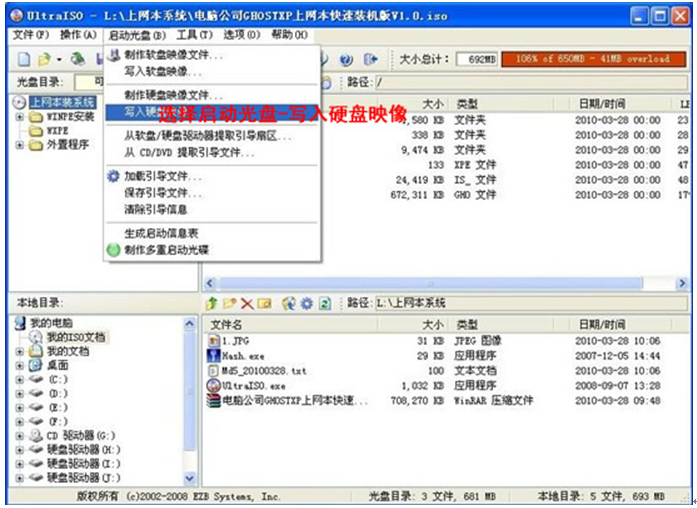Click the horizontal scrollbar thumb in disc list
This screenshot has width=697, height=508.
[431, 284]
